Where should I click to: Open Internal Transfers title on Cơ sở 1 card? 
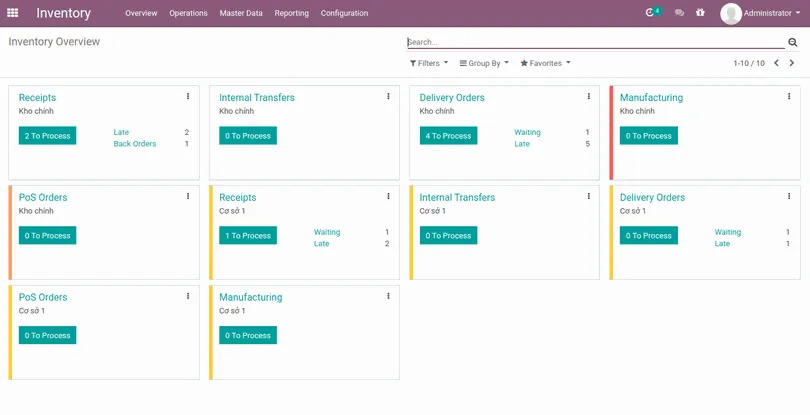pos(457,197)
